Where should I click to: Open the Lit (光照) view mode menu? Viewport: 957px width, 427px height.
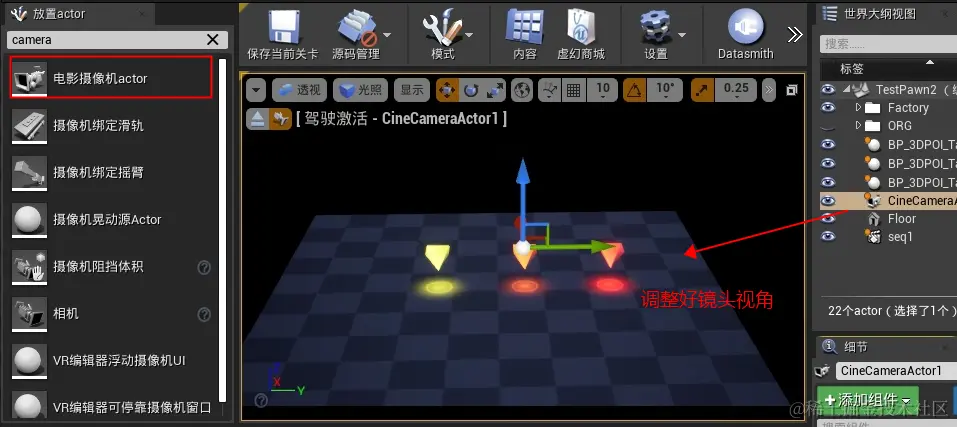pyautogui.click(x=361, y=90)
